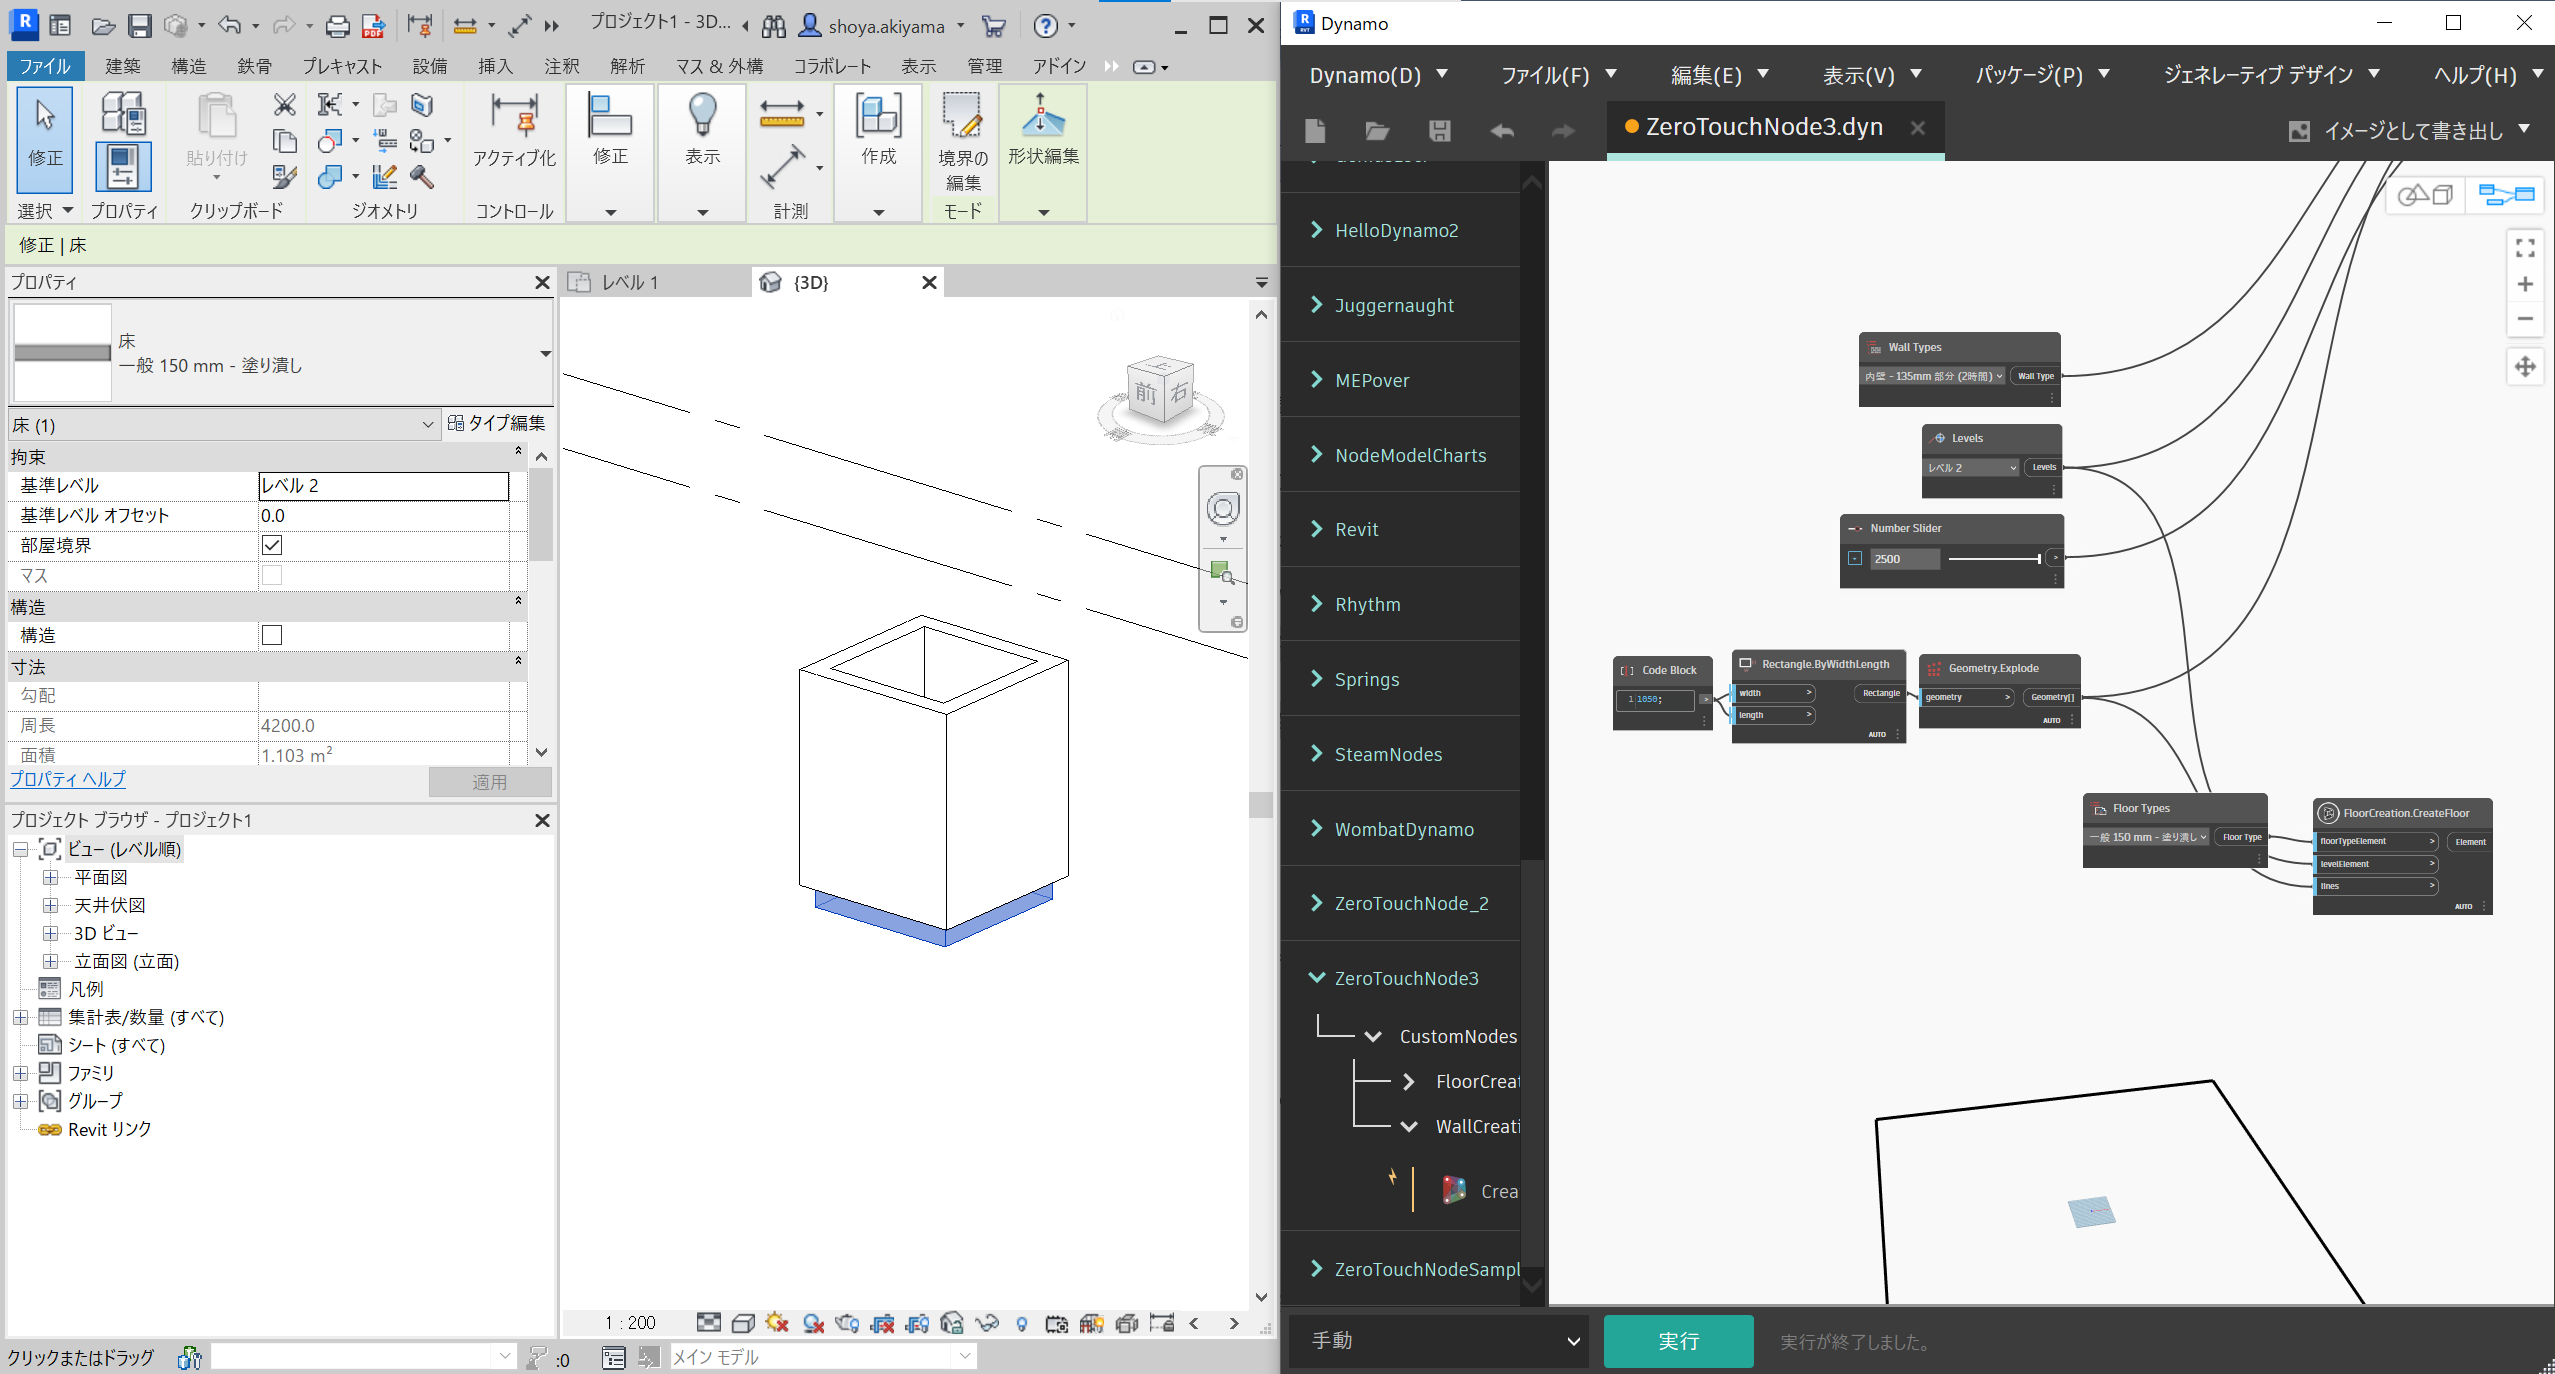Image resolution: width=2555 pixels, height=1374 pixels.
Task: Click the Dynamo open file folder icon
Action: (x=1377, y=131)
